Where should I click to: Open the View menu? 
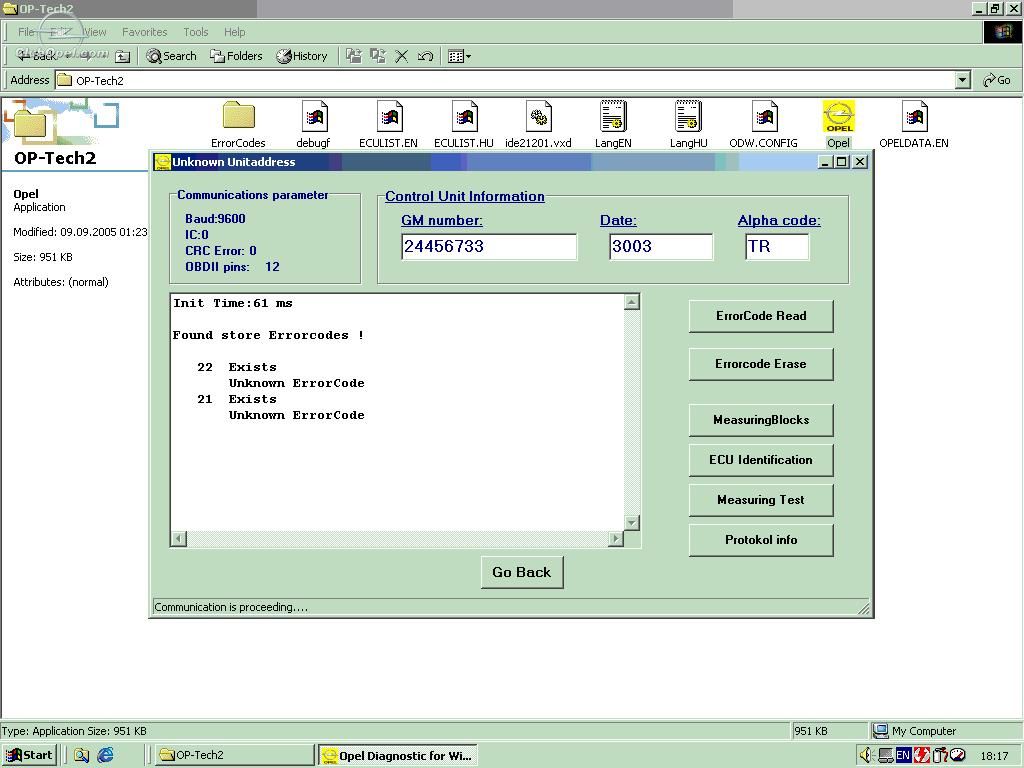tap(94, 32)
